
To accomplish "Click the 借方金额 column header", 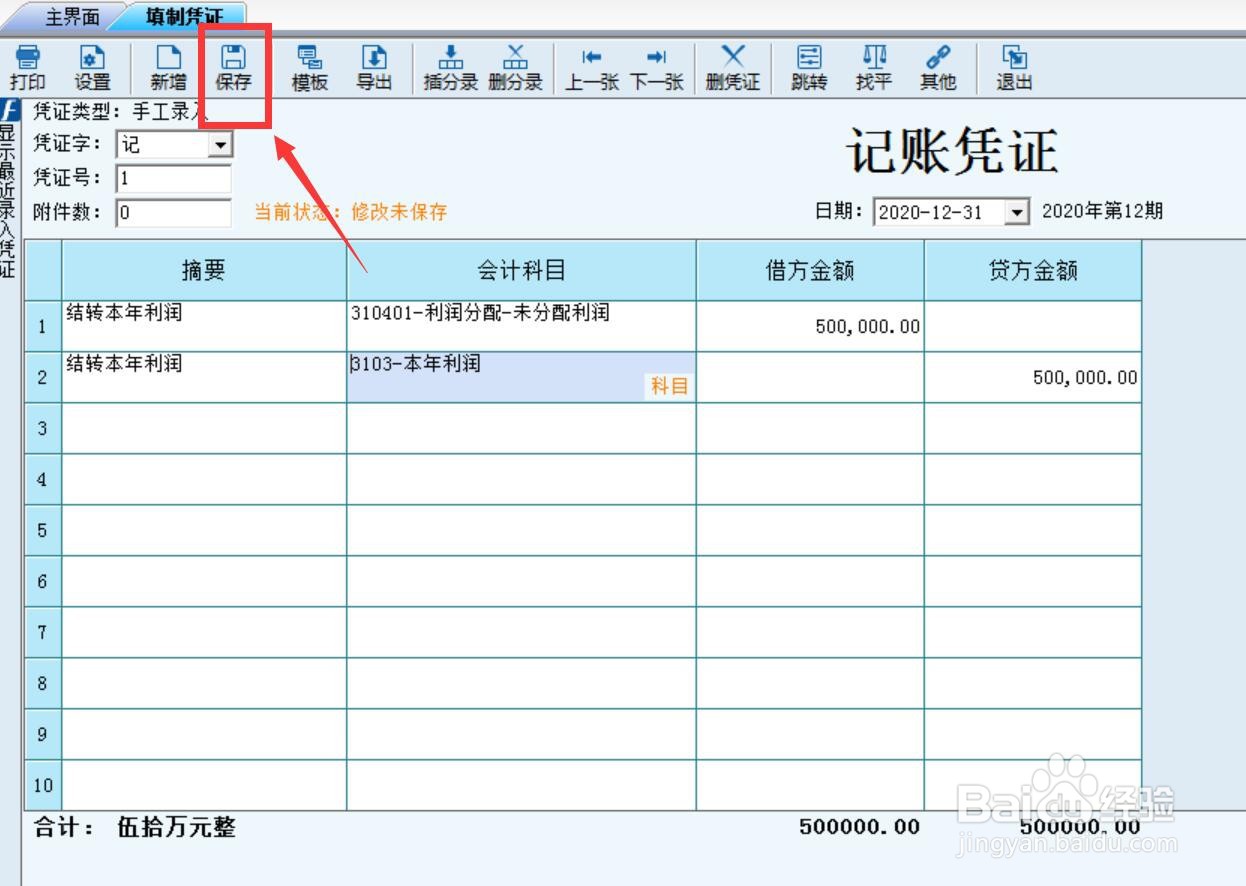I will point(810,270).
